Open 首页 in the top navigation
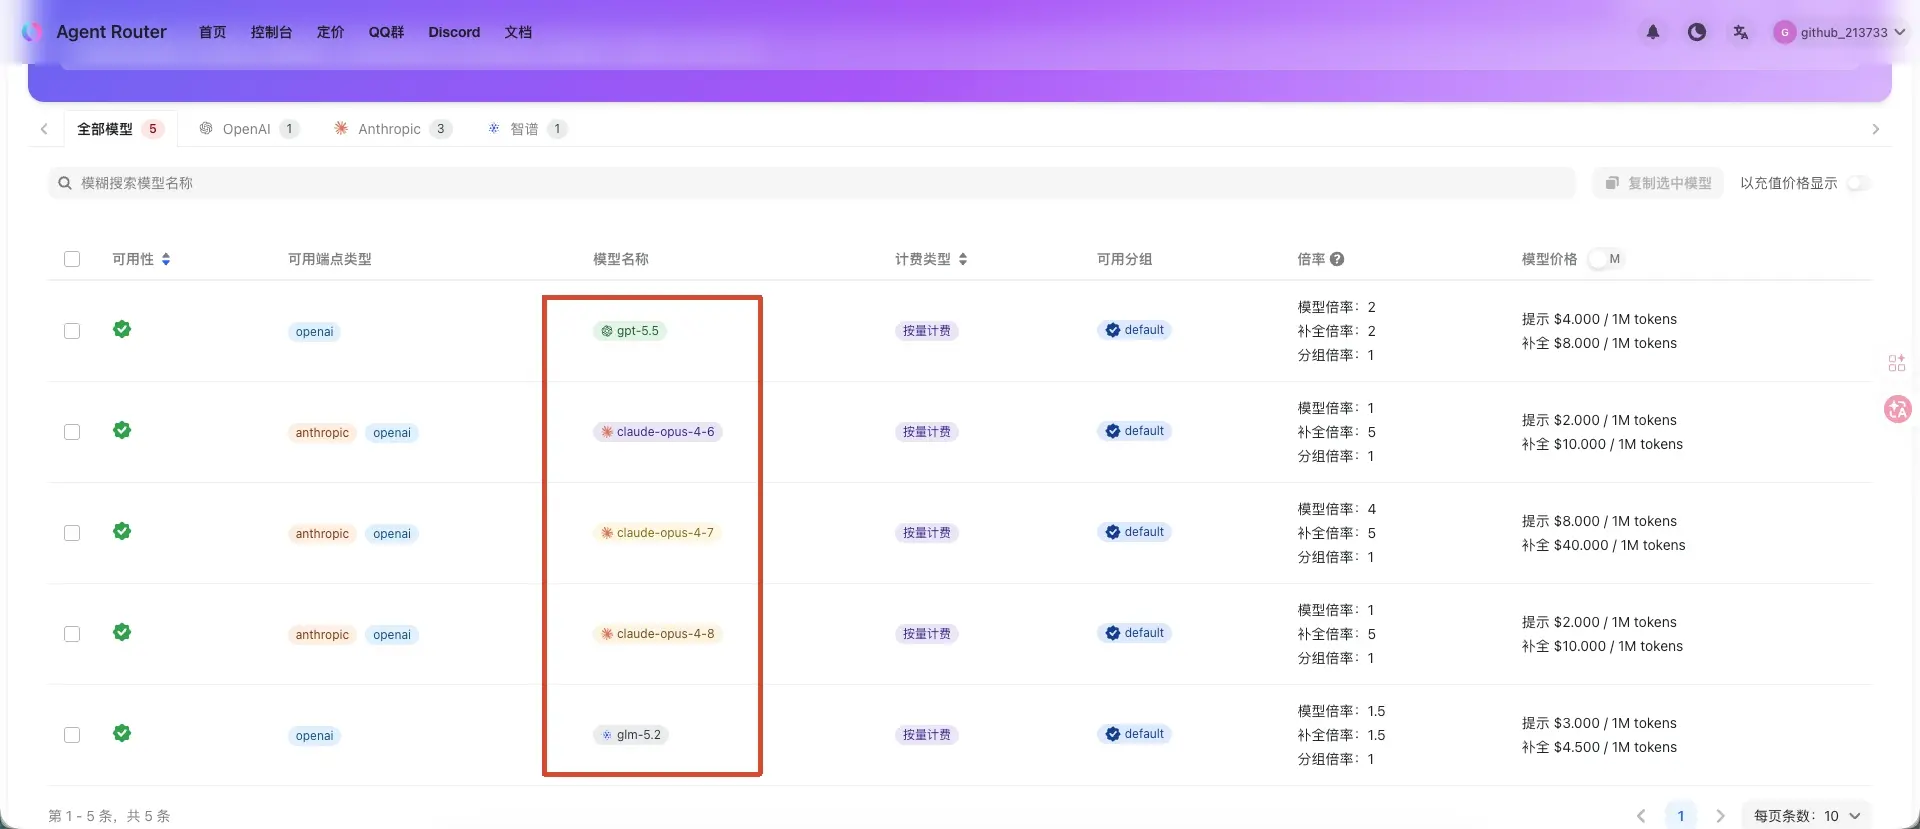Image resolution: width=1920 pixels, height=829 pixels. pyautogui.click(x=212, y=32)
